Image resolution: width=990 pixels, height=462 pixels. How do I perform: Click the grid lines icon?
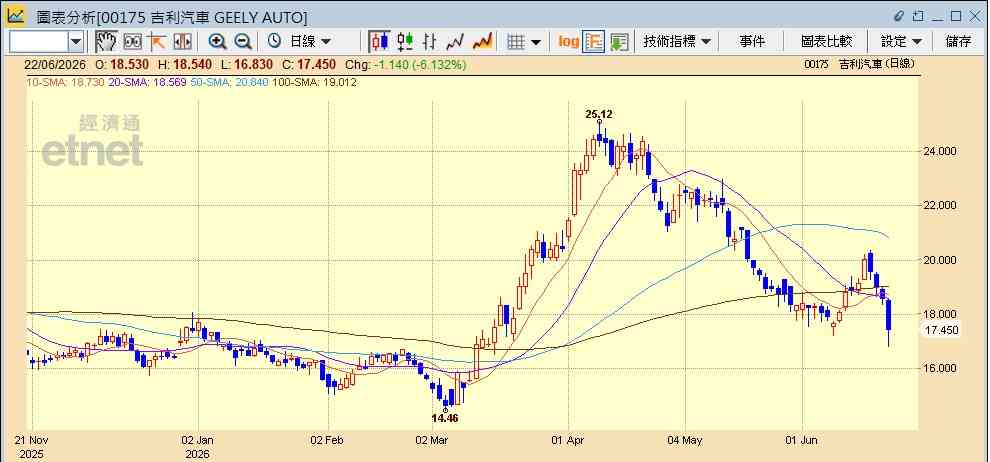pyautogui.click(x=516, y=42)
